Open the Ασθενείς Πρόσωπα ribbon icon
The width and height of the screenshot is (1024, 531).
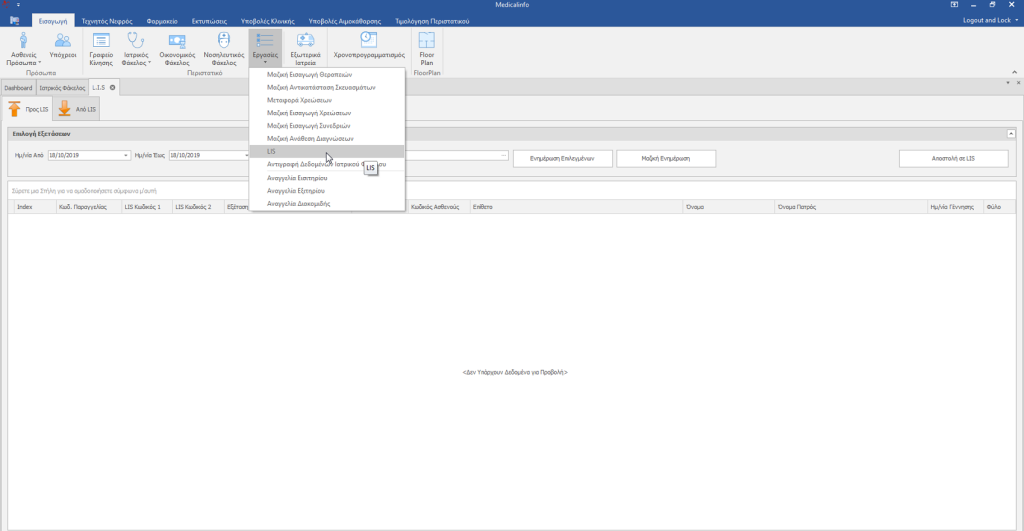(24, 42)
